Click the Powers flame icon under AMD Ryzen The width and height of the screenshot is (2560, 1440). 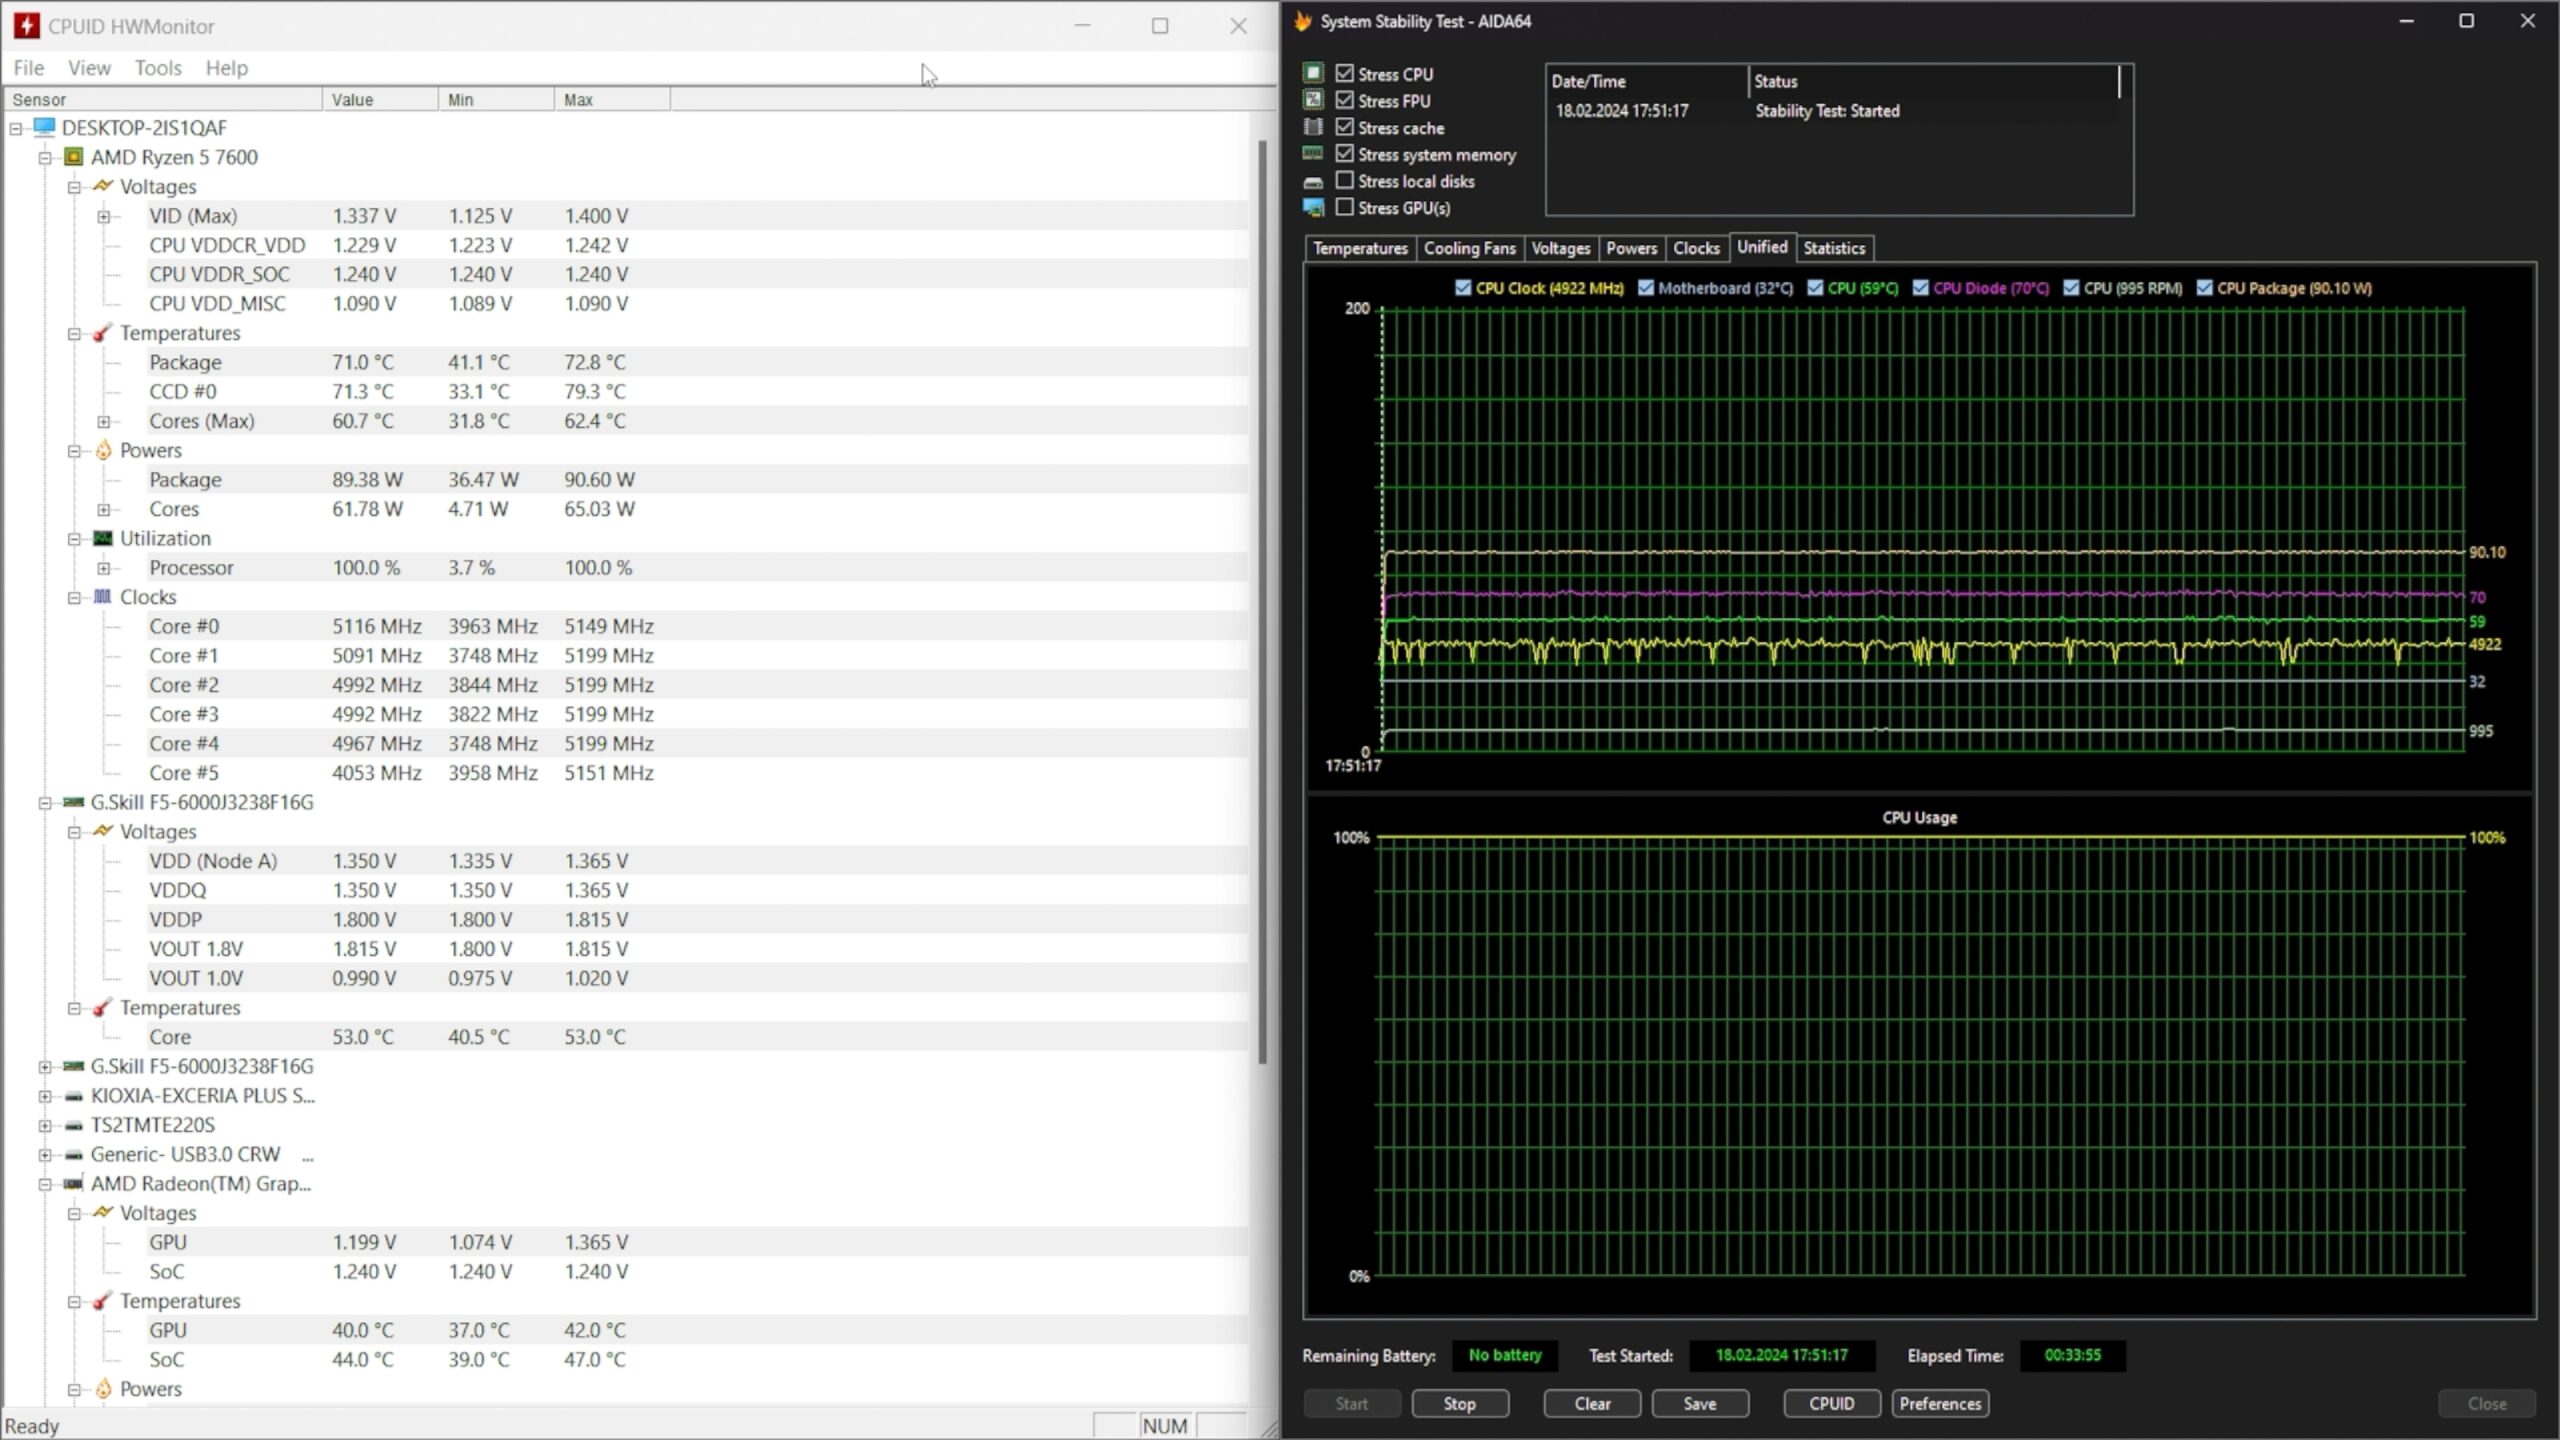[103, 450]
